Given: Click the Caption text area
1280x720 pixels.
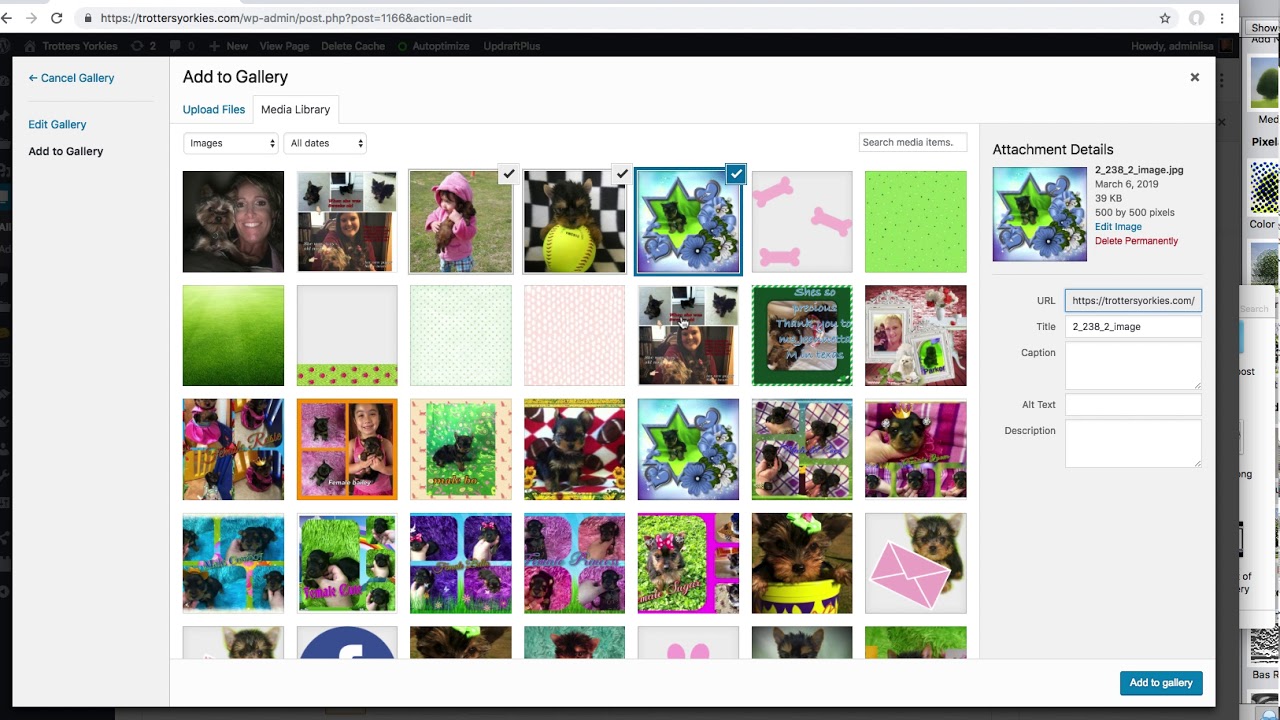Looking at the screenshot, I should pos(1133,365).
